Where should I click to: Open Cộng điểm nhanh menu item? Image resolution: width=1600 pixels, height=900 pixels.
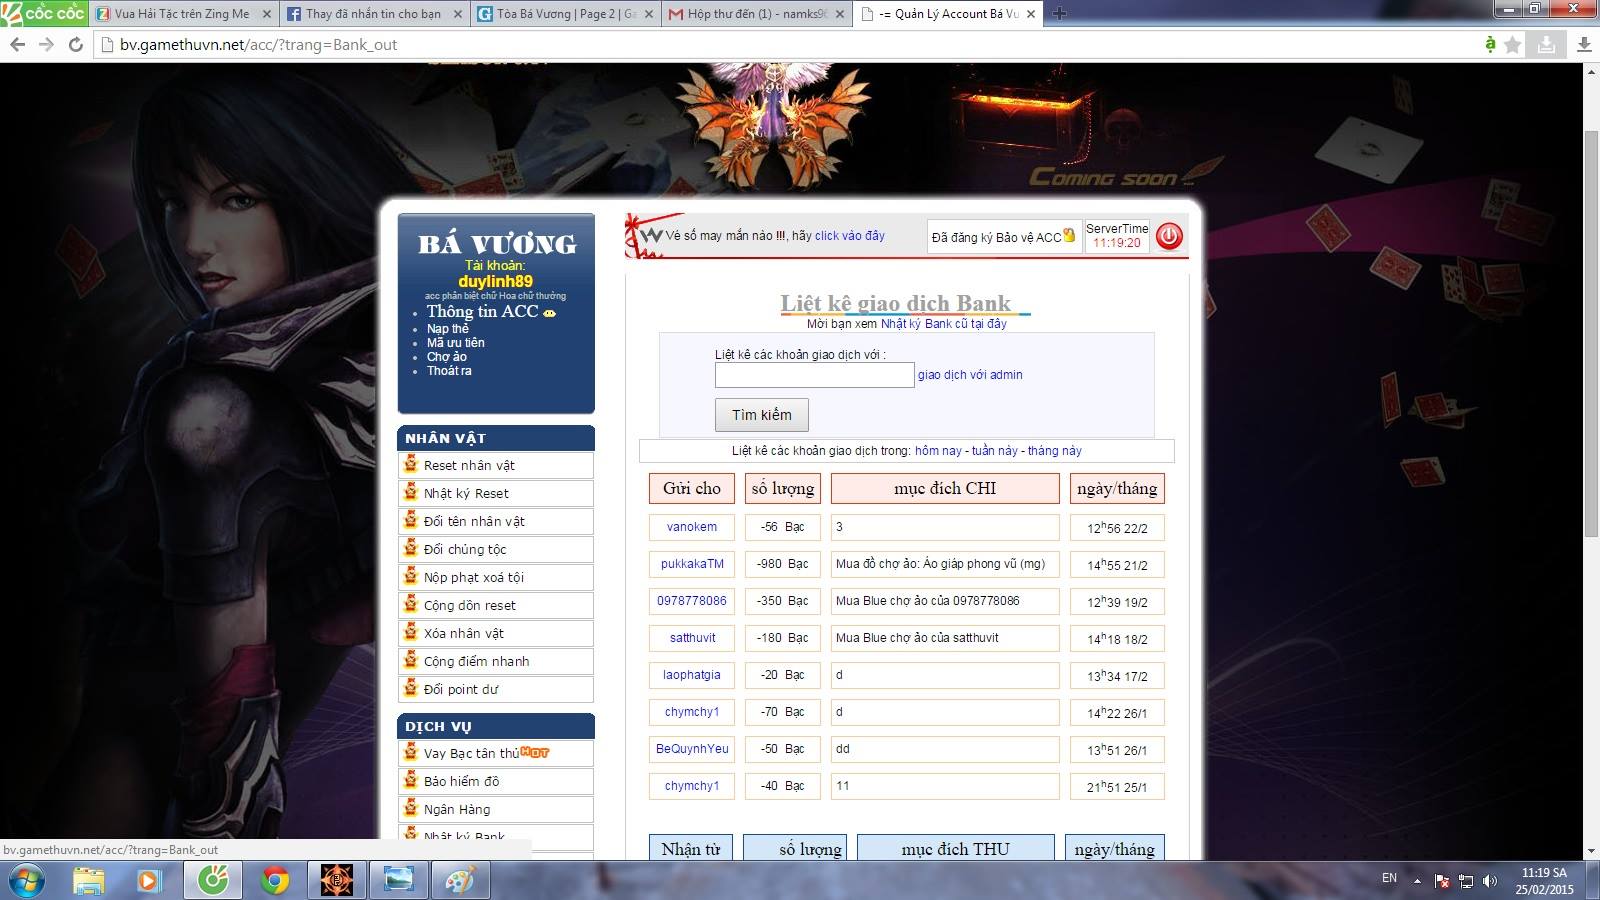click(x=496, y=661)
